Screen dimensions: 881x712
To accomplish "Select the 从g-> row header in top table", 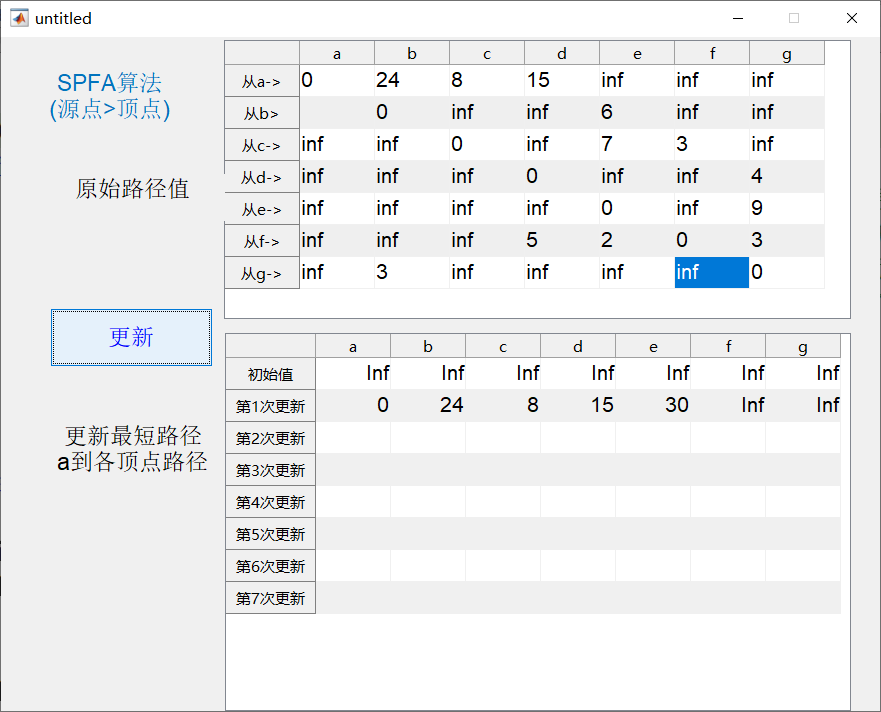I will [x=261, y=272].
